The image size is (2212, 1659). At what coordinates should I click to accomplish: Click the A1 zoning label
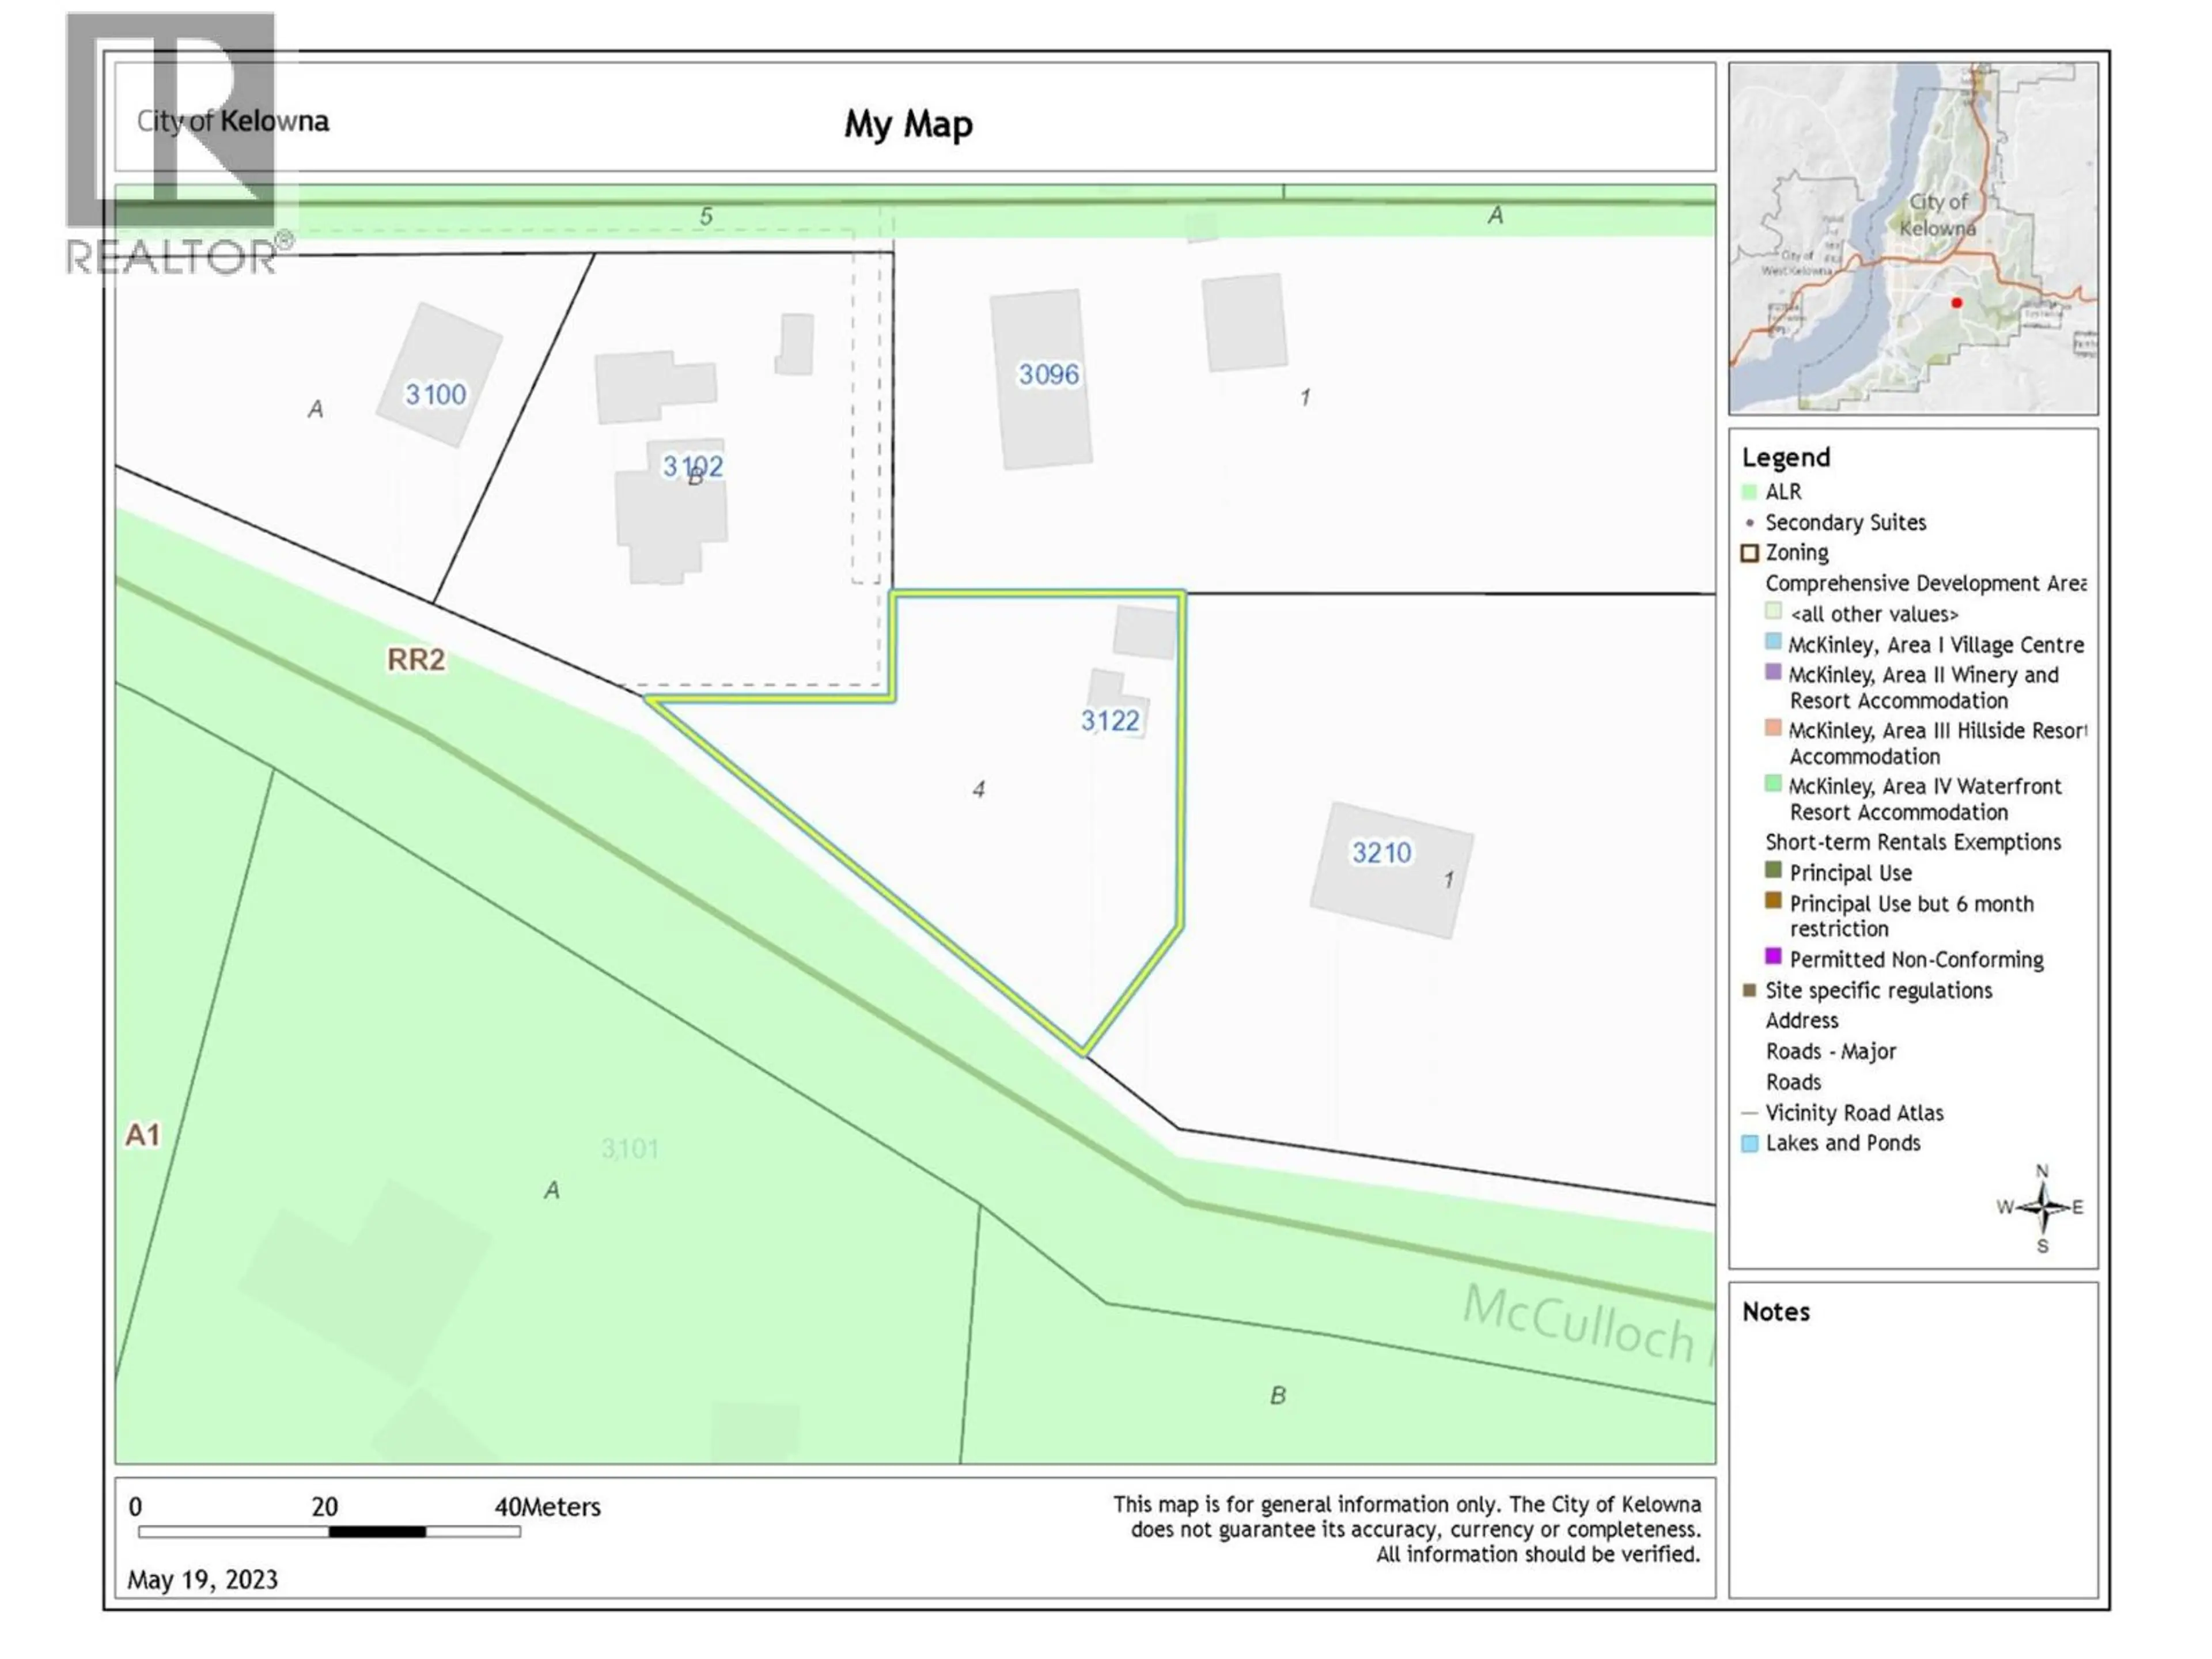coord(142,1135)
